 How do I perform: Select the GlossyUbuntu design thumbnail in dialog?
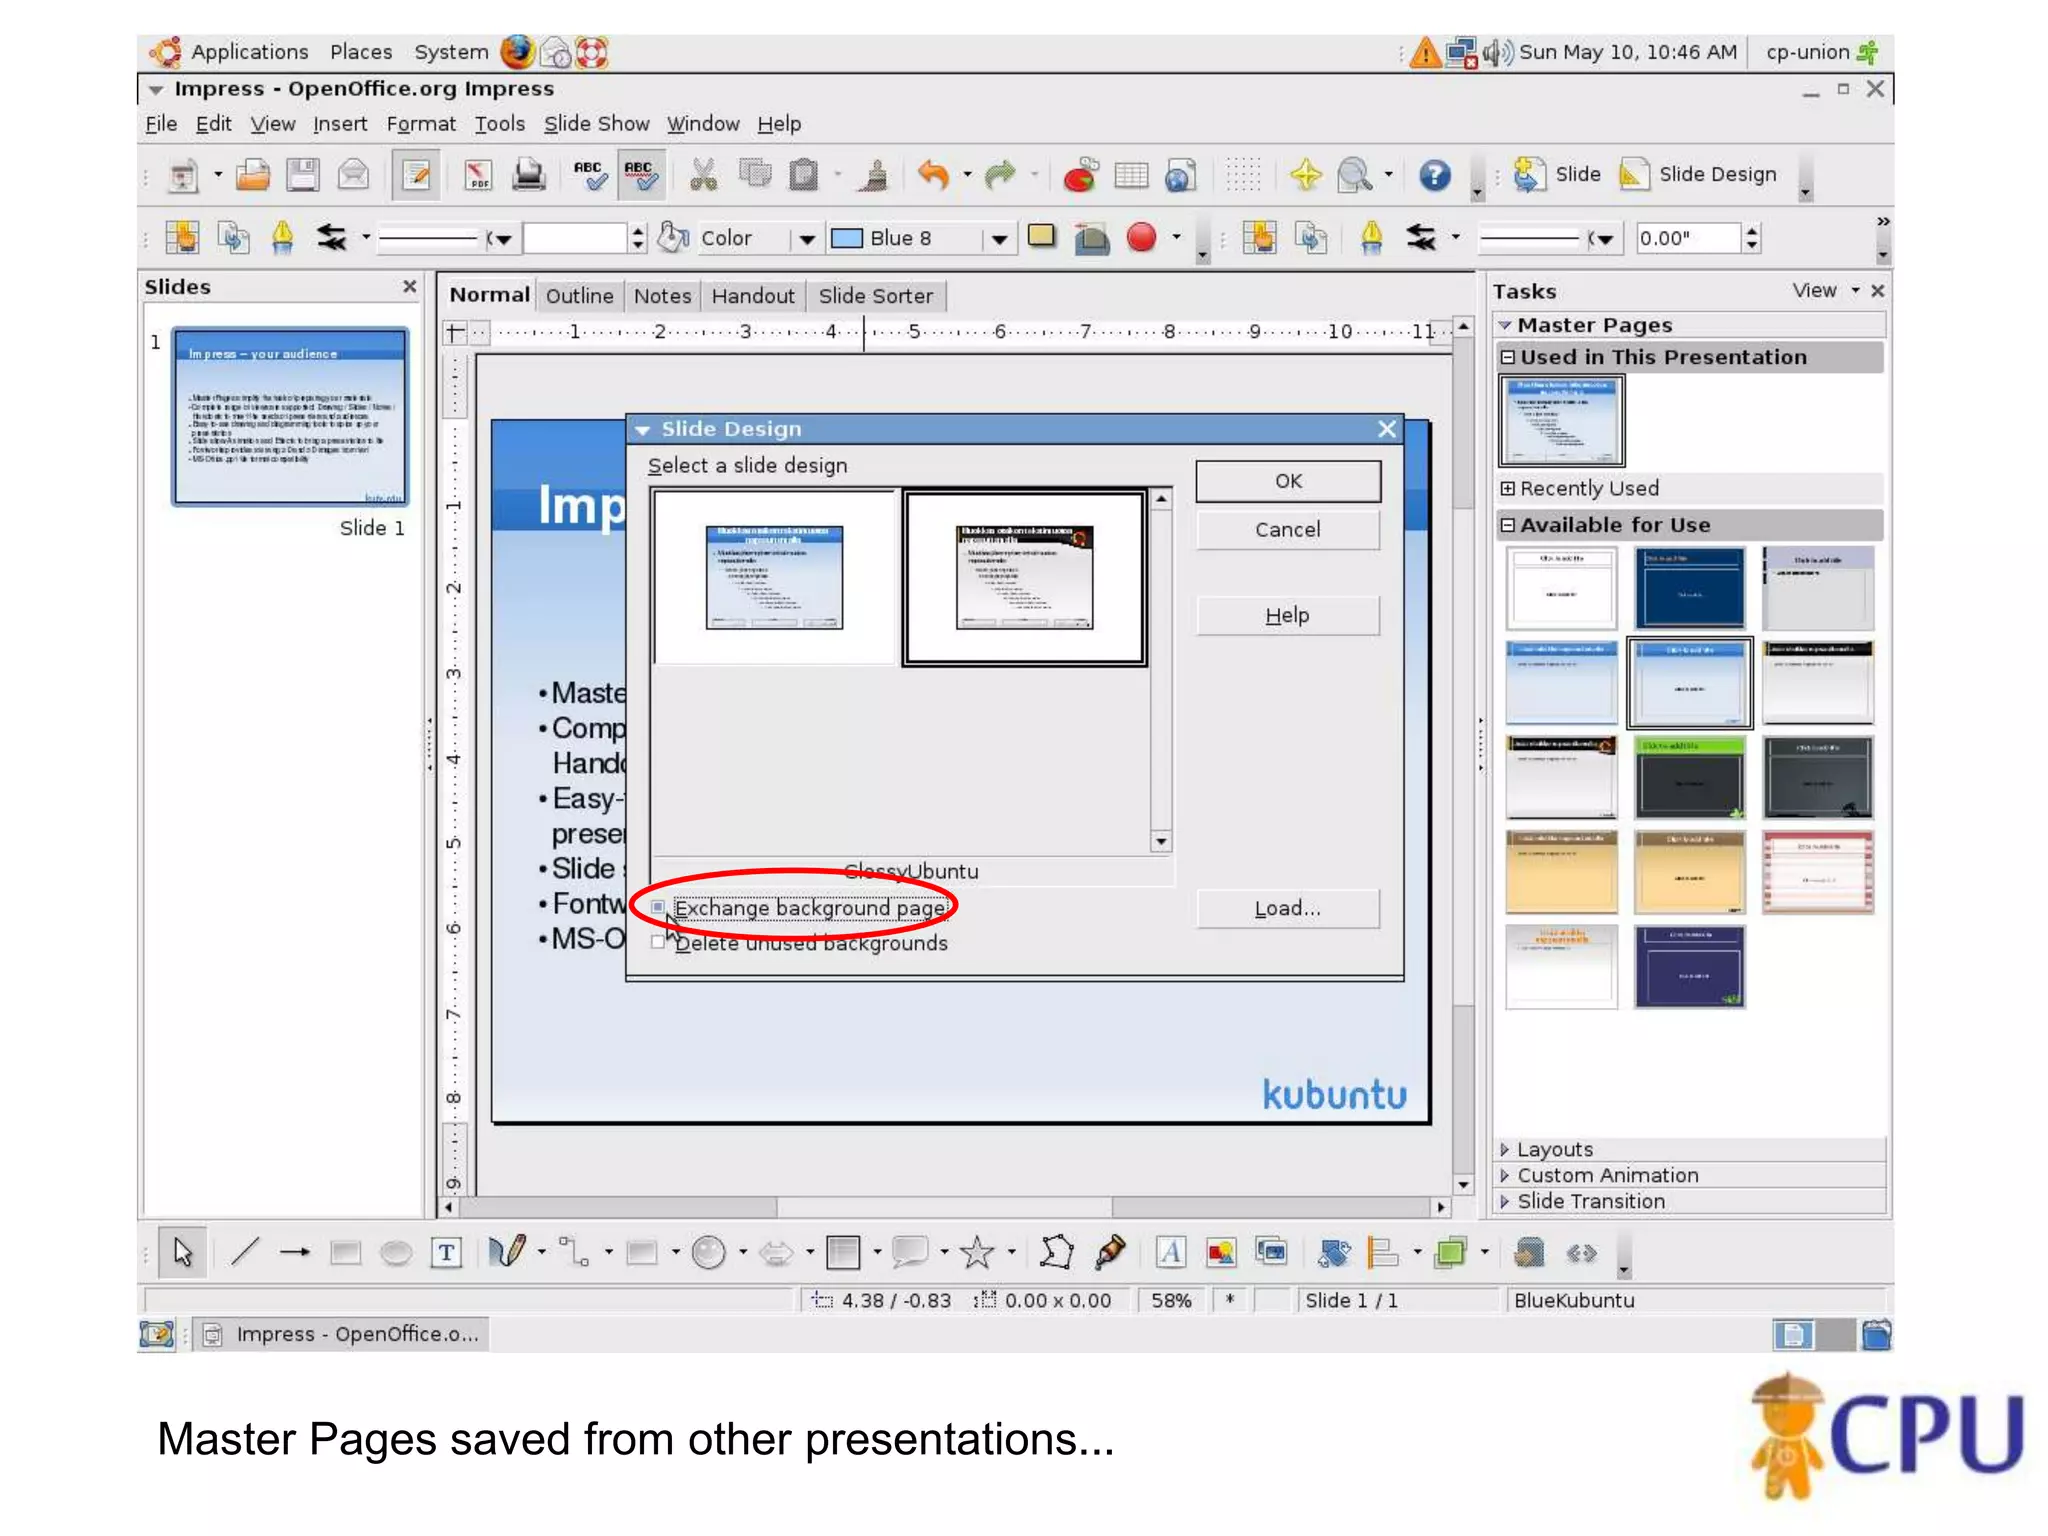click(1024, 577)
